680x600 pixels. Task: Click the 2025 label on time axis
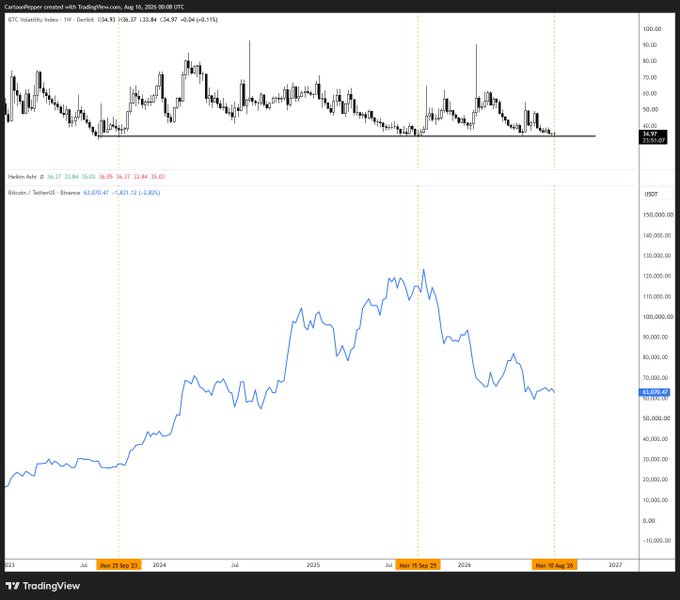[x=313, y=565]
